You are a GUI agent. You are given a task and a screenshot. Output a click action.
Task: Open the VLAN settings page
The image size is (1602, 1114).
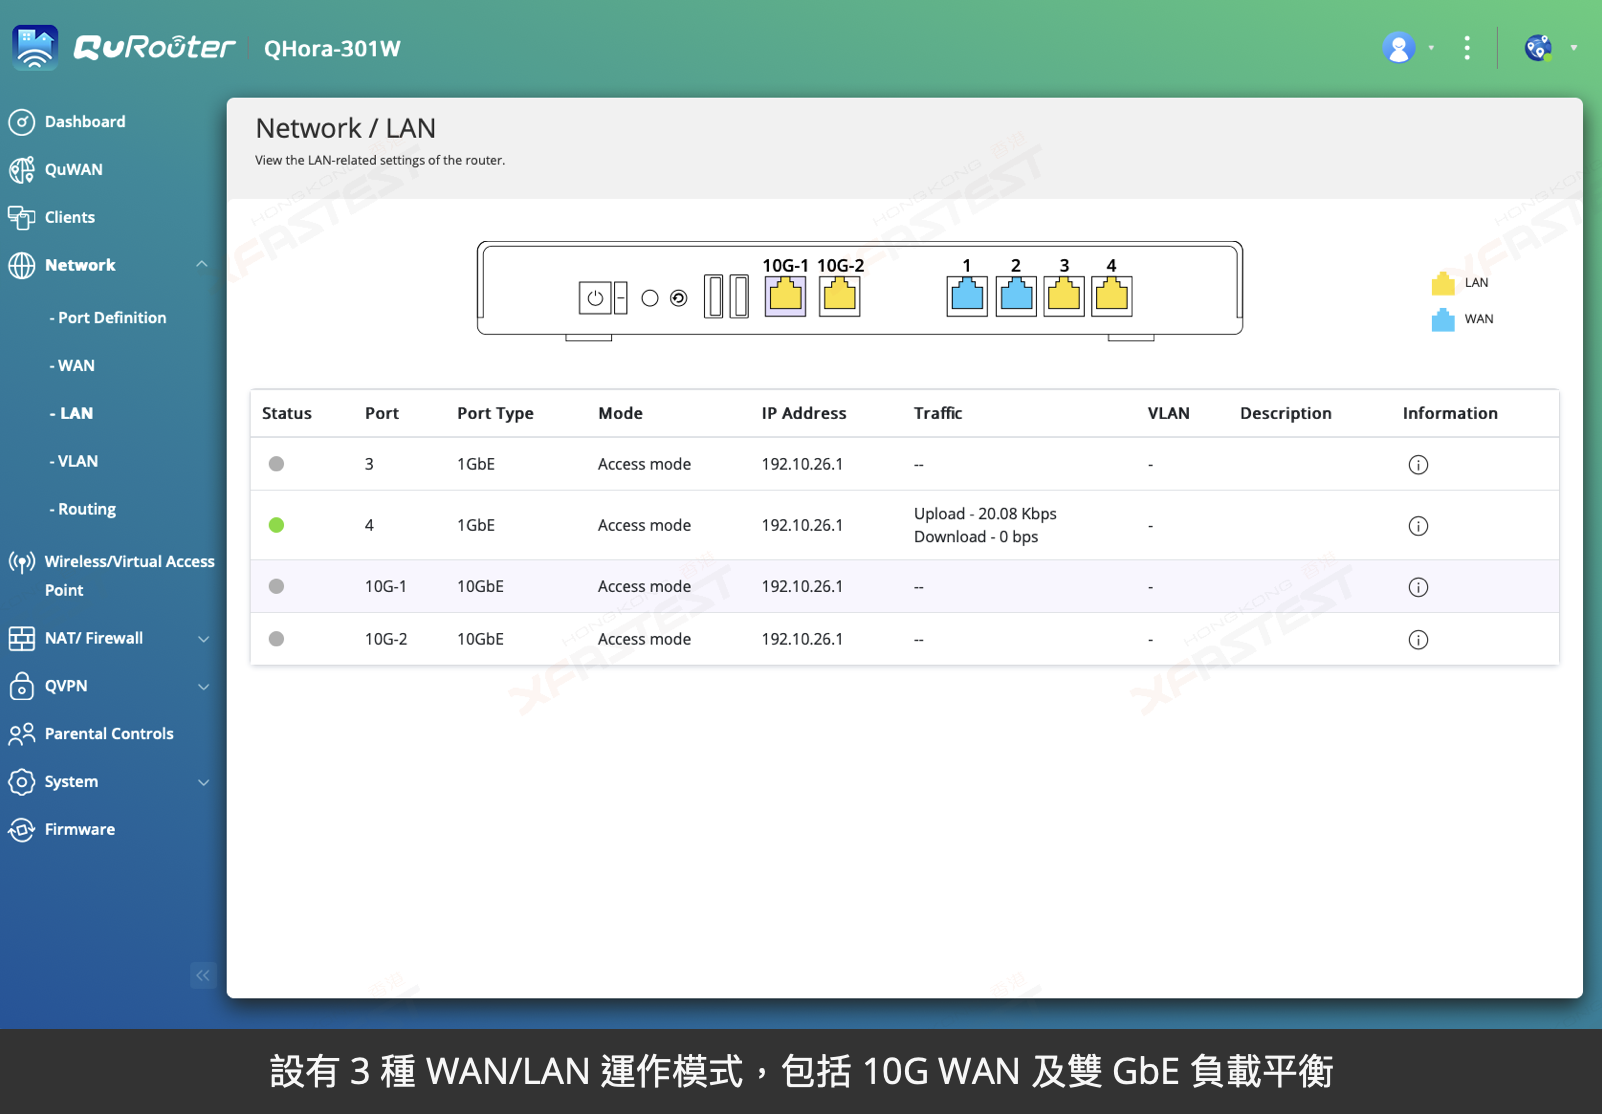coord(77,462)
